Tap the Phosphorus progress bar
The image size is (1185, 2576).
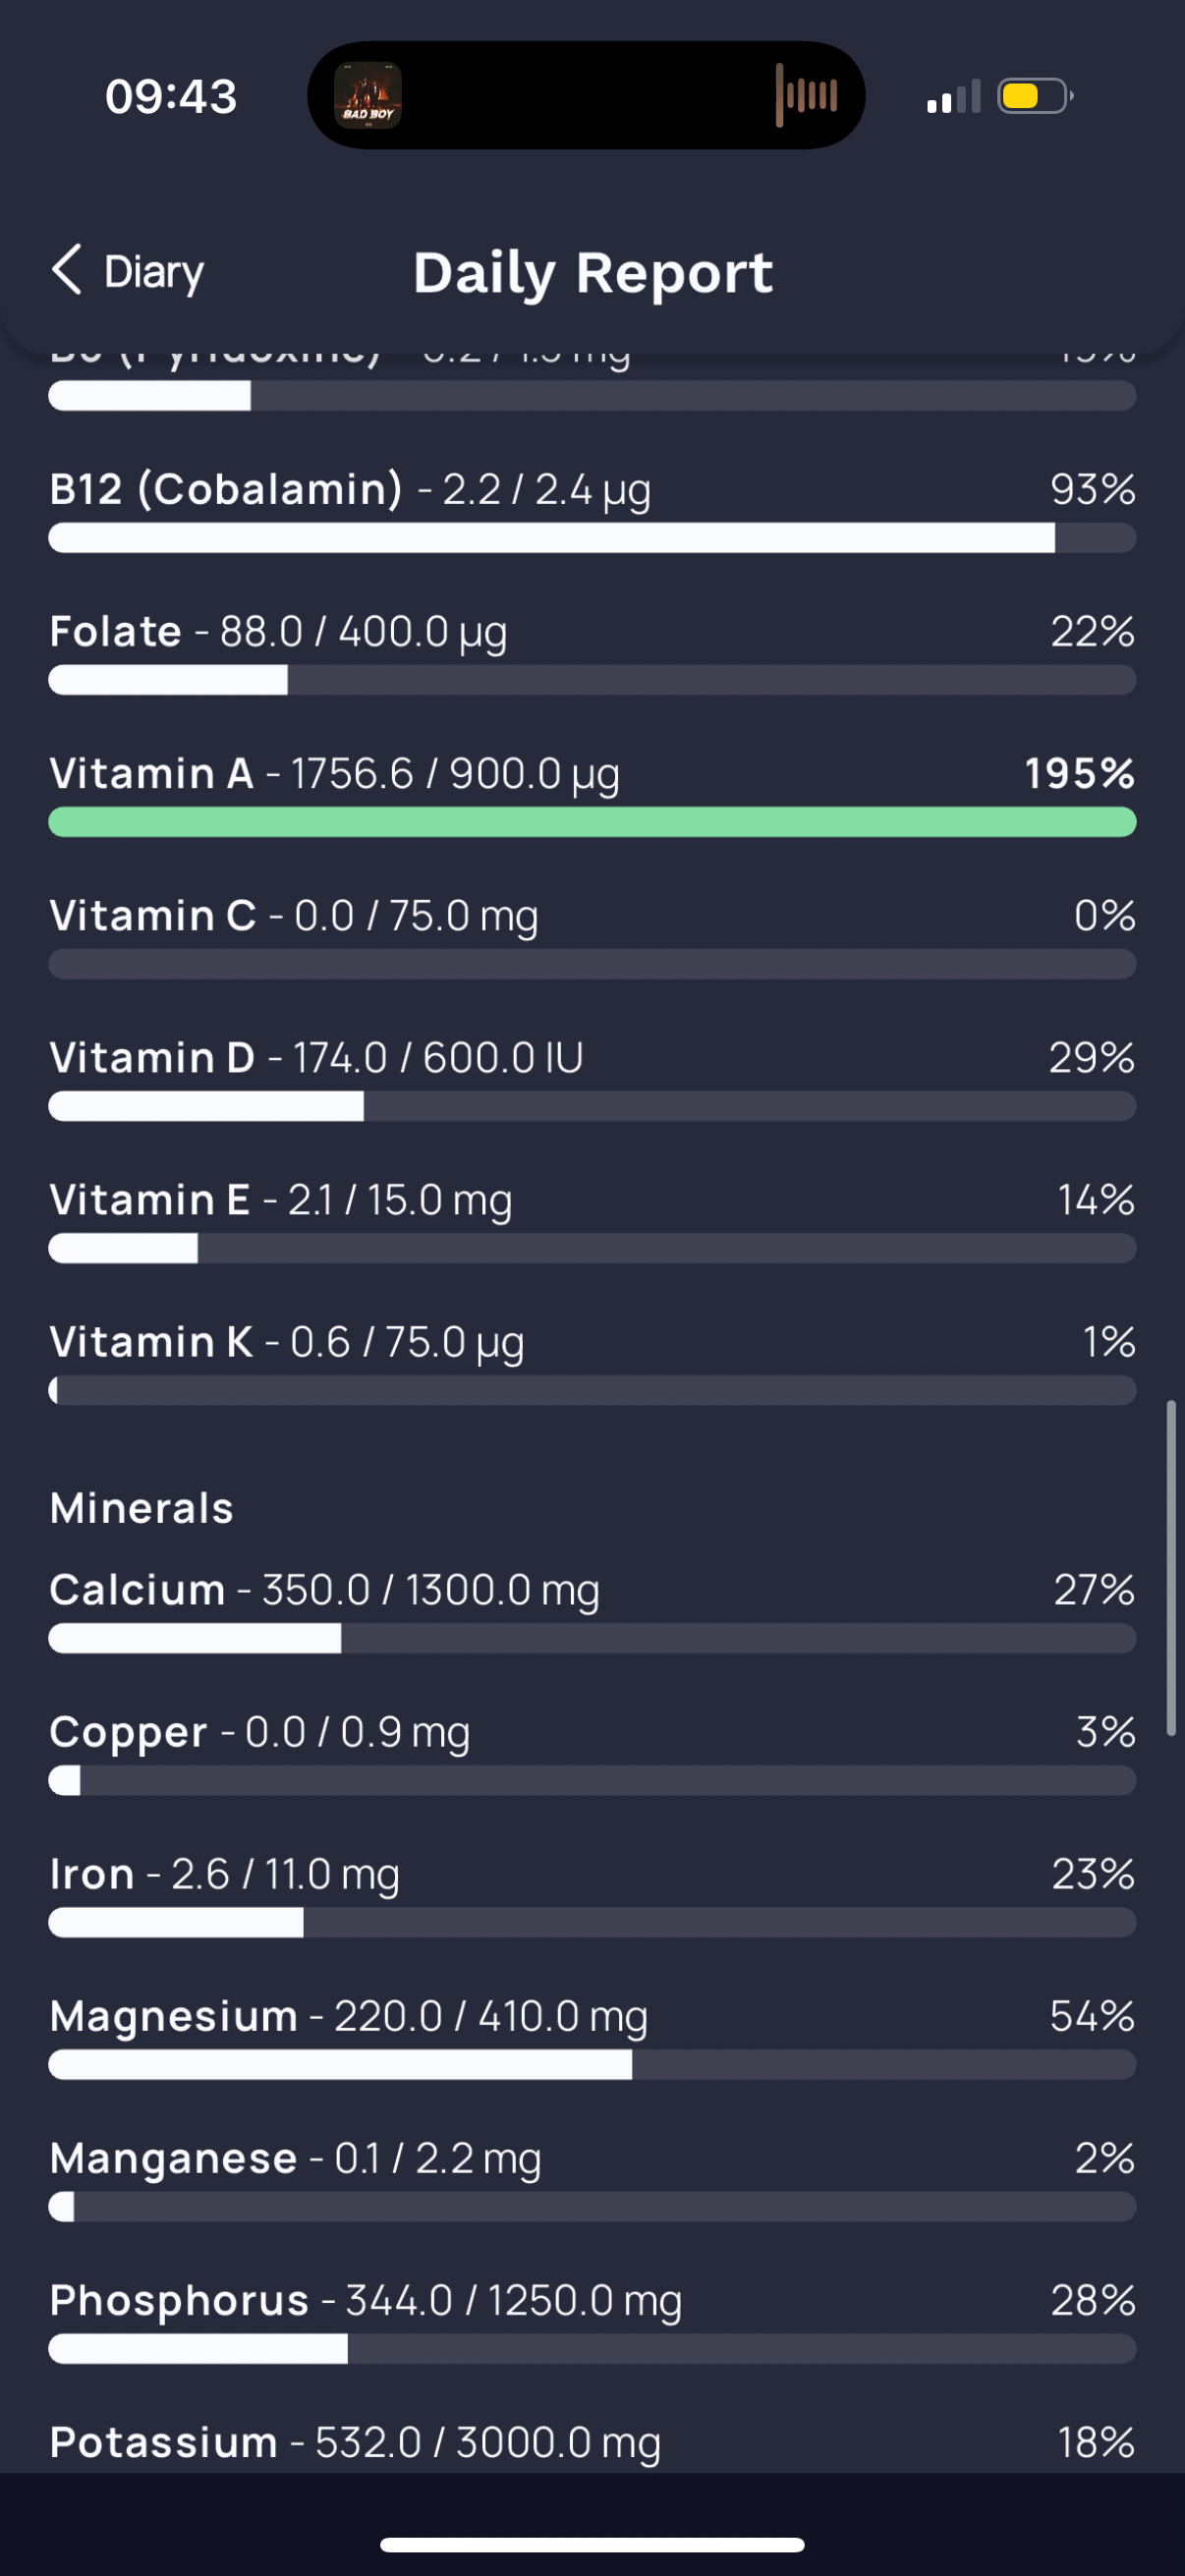pos(592,2348)
